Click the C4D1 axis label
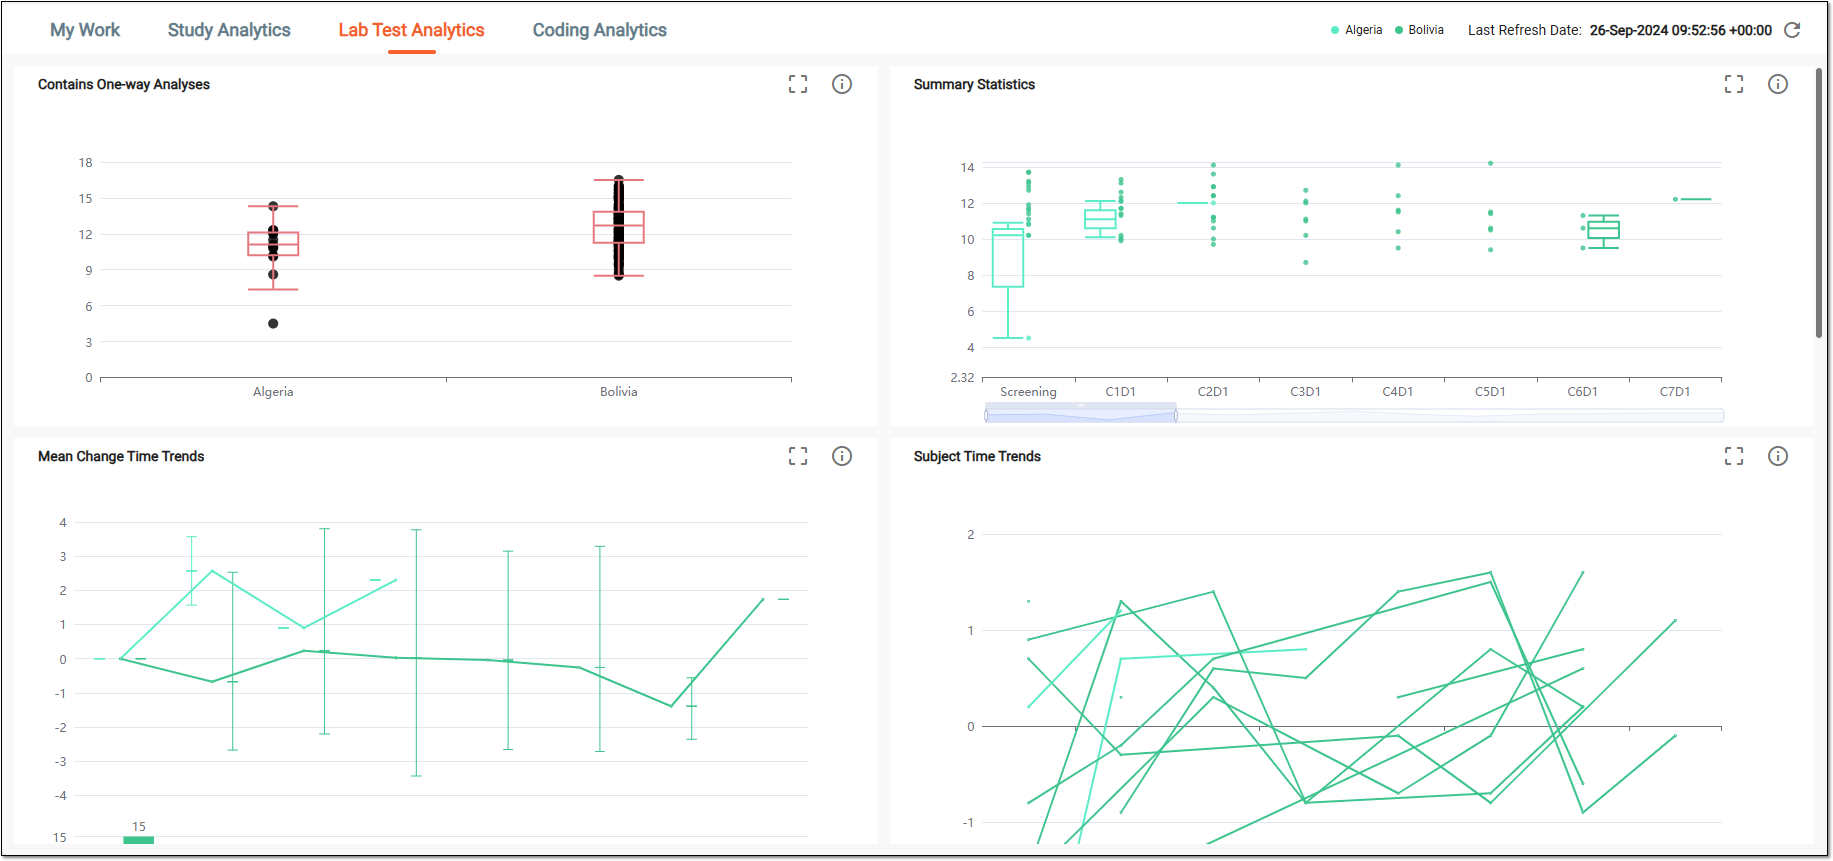 coord(1398,392)
